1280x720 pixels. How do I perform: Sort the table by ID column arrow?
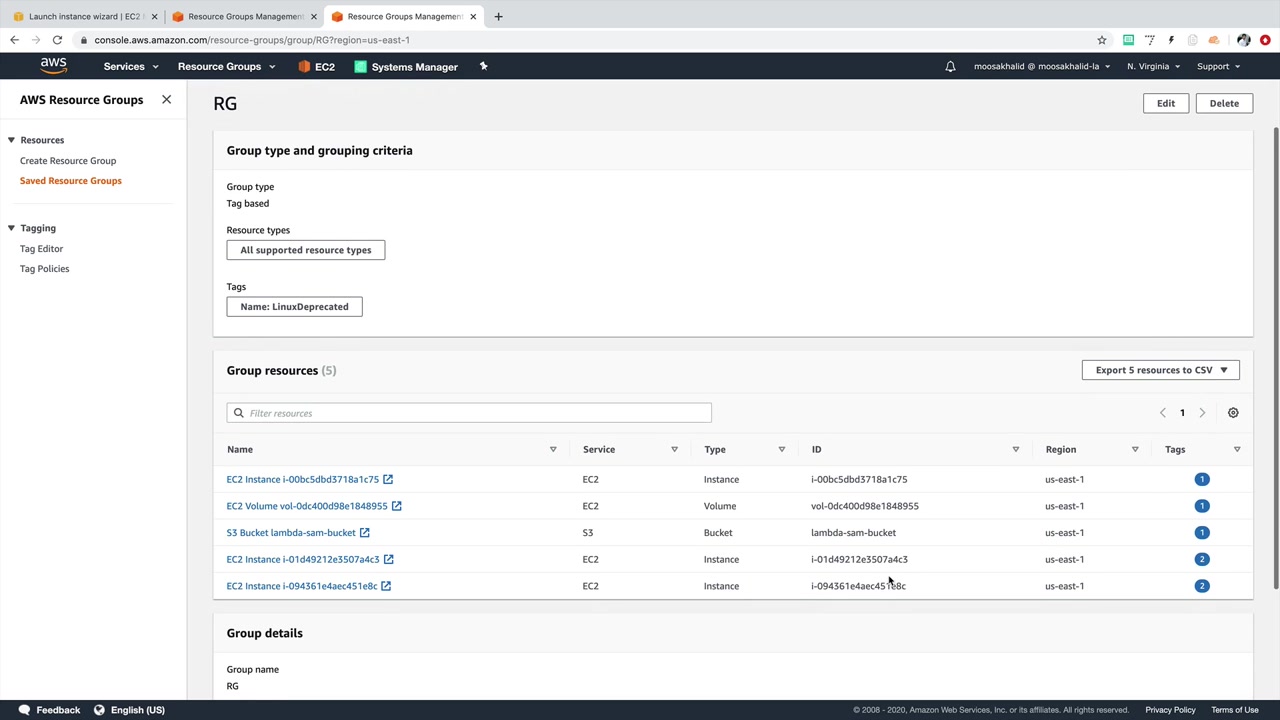click(x=1016, y=450)
